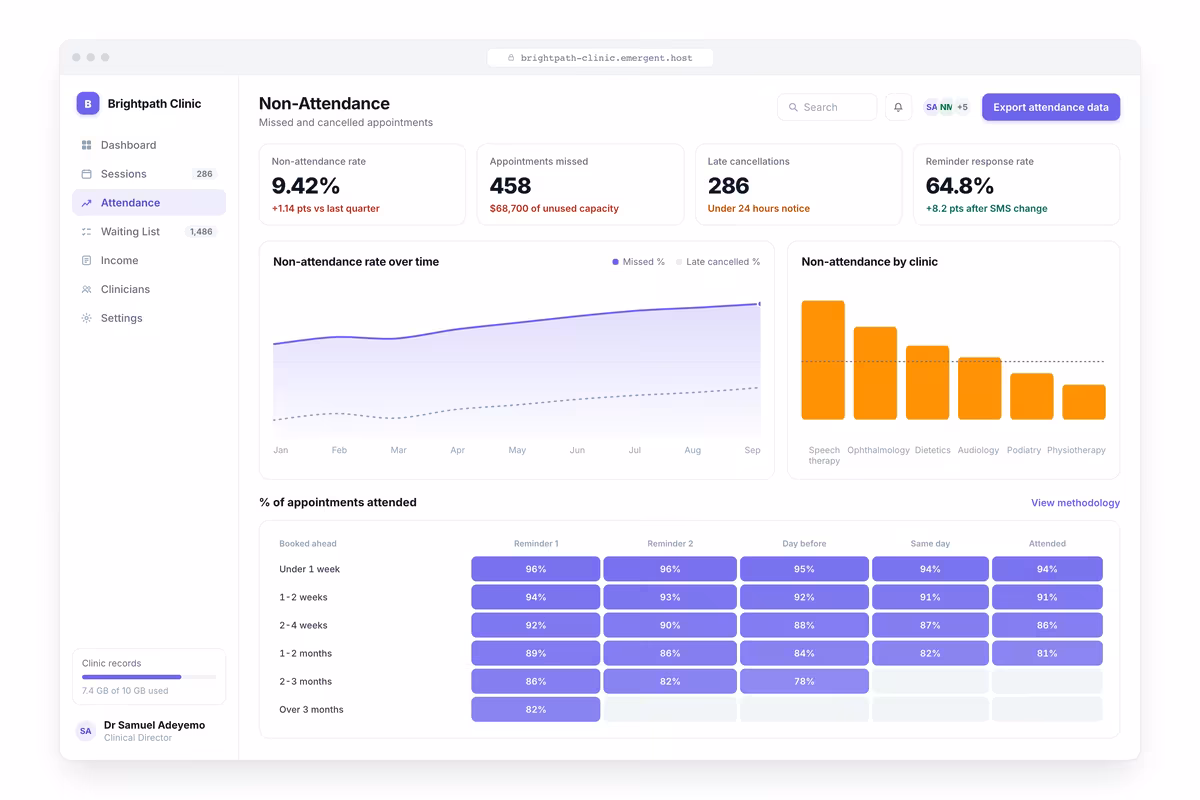1200x800 pixels.
Task: Click the Under 1 week Reminder 1 cell
Action: point(536,569)
